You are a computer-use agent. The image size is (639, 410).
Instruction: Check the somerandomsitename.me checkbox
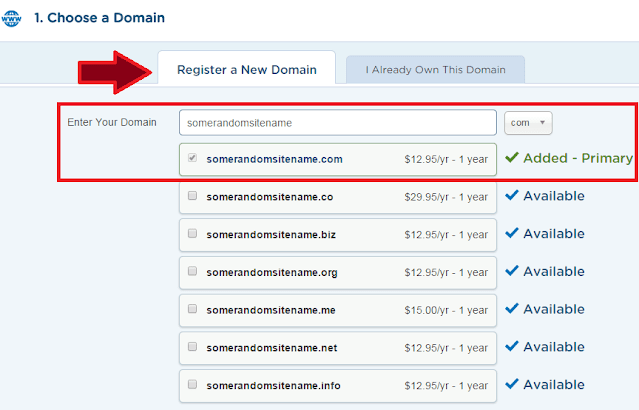tap(192, 309)
